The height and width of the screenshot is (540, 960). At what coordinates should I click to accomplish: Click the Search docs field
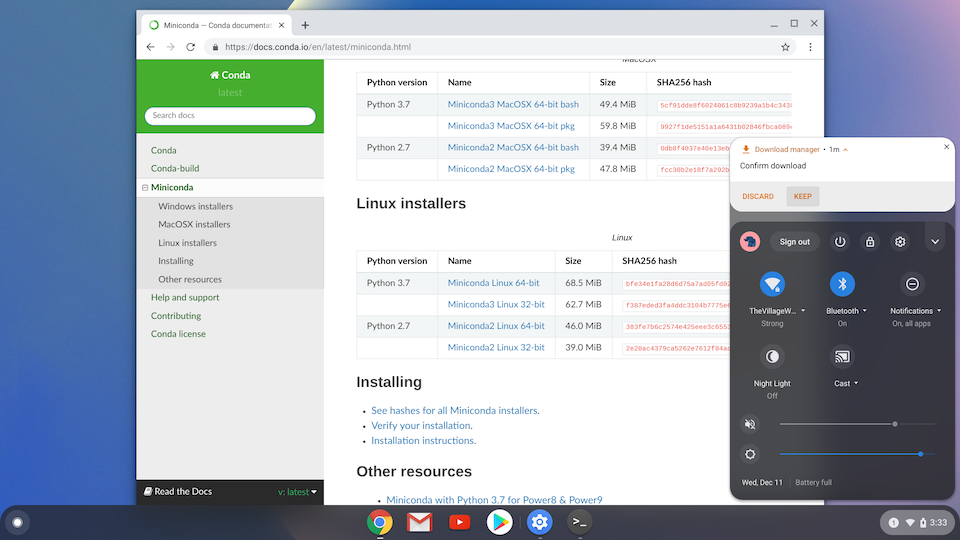(230, 116)
